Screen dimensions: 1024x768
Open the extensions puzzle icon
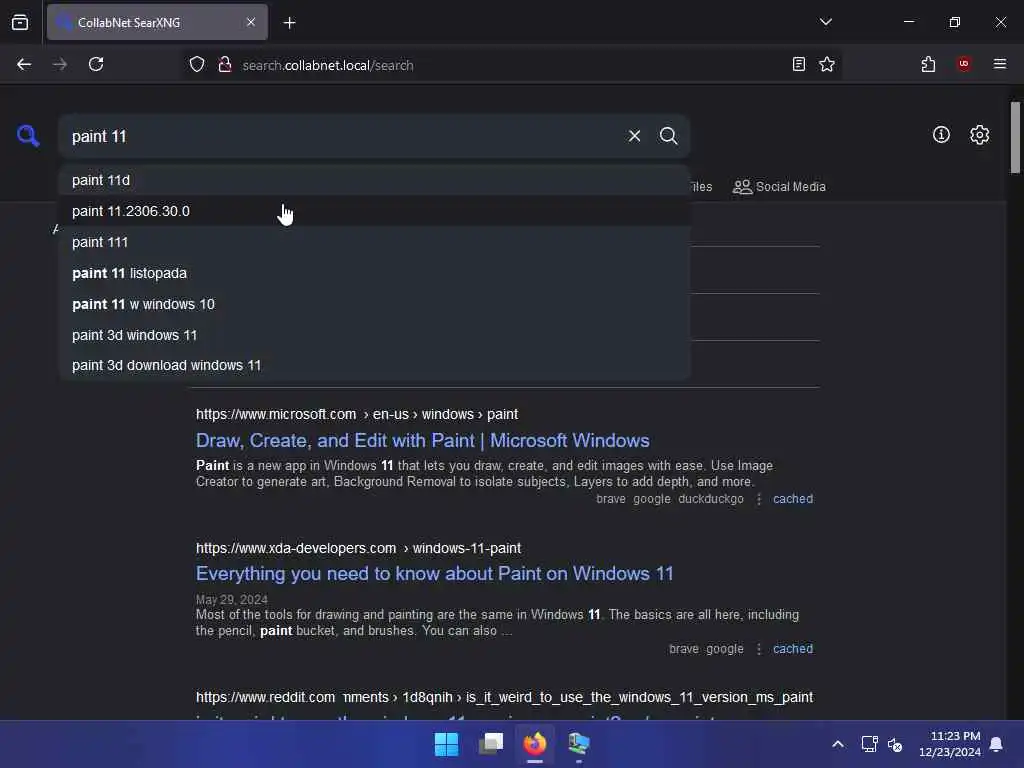point(928,64)
